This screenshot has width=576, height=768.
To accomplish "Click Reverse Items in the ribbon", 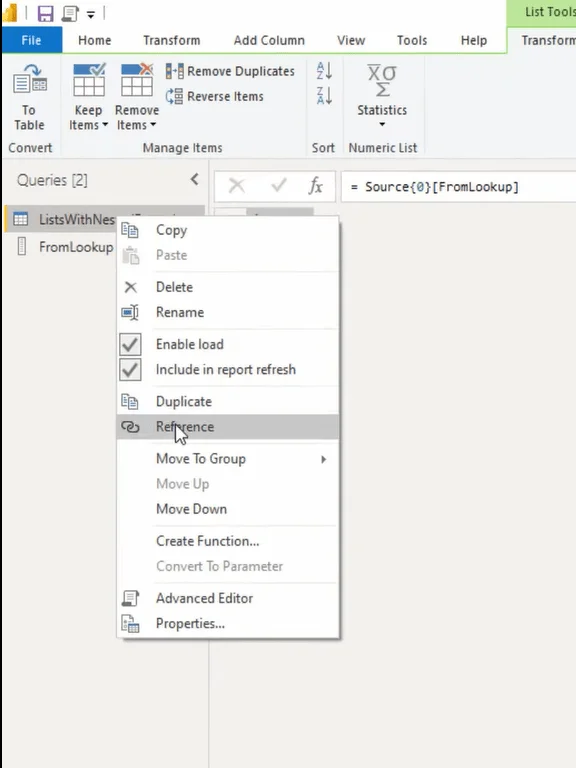I will pyautogui.click(x=215, y=96).
